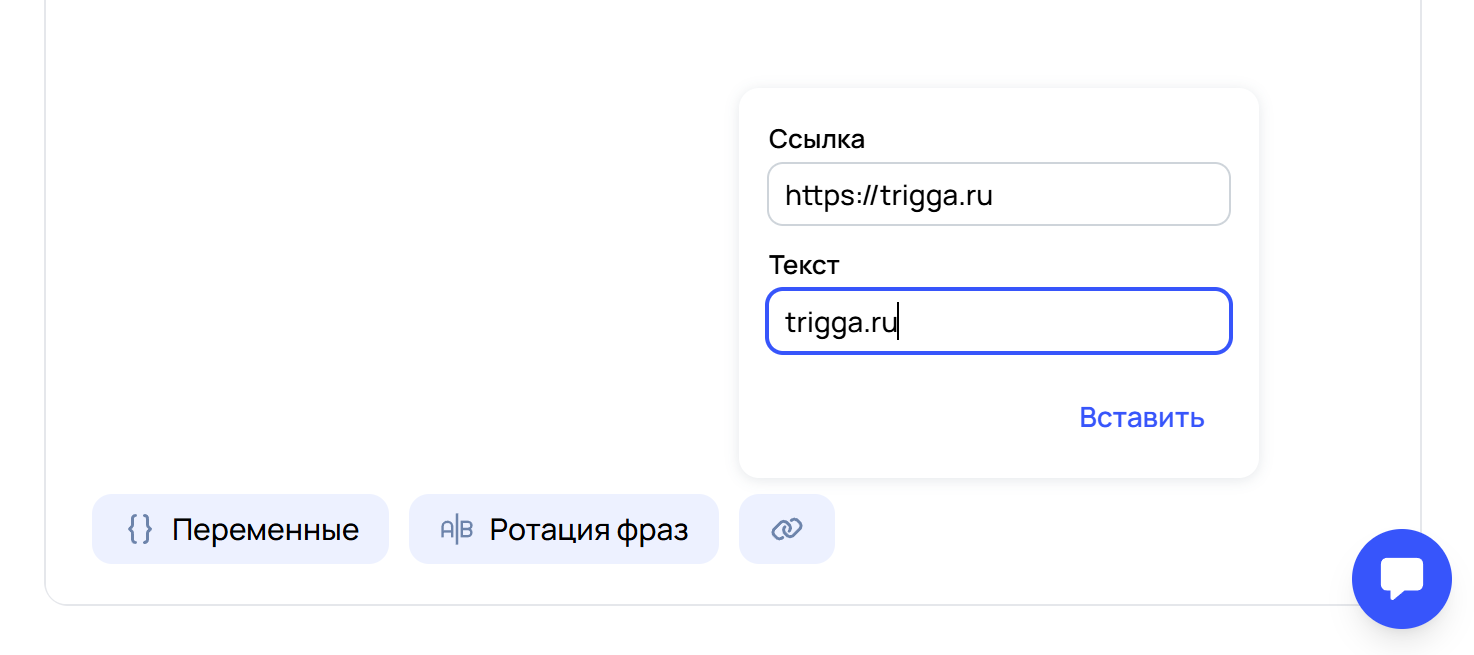Click the curly braces icon beside Переменные
The height and width of the screenshot is (655, 1474).
point(141,529)
